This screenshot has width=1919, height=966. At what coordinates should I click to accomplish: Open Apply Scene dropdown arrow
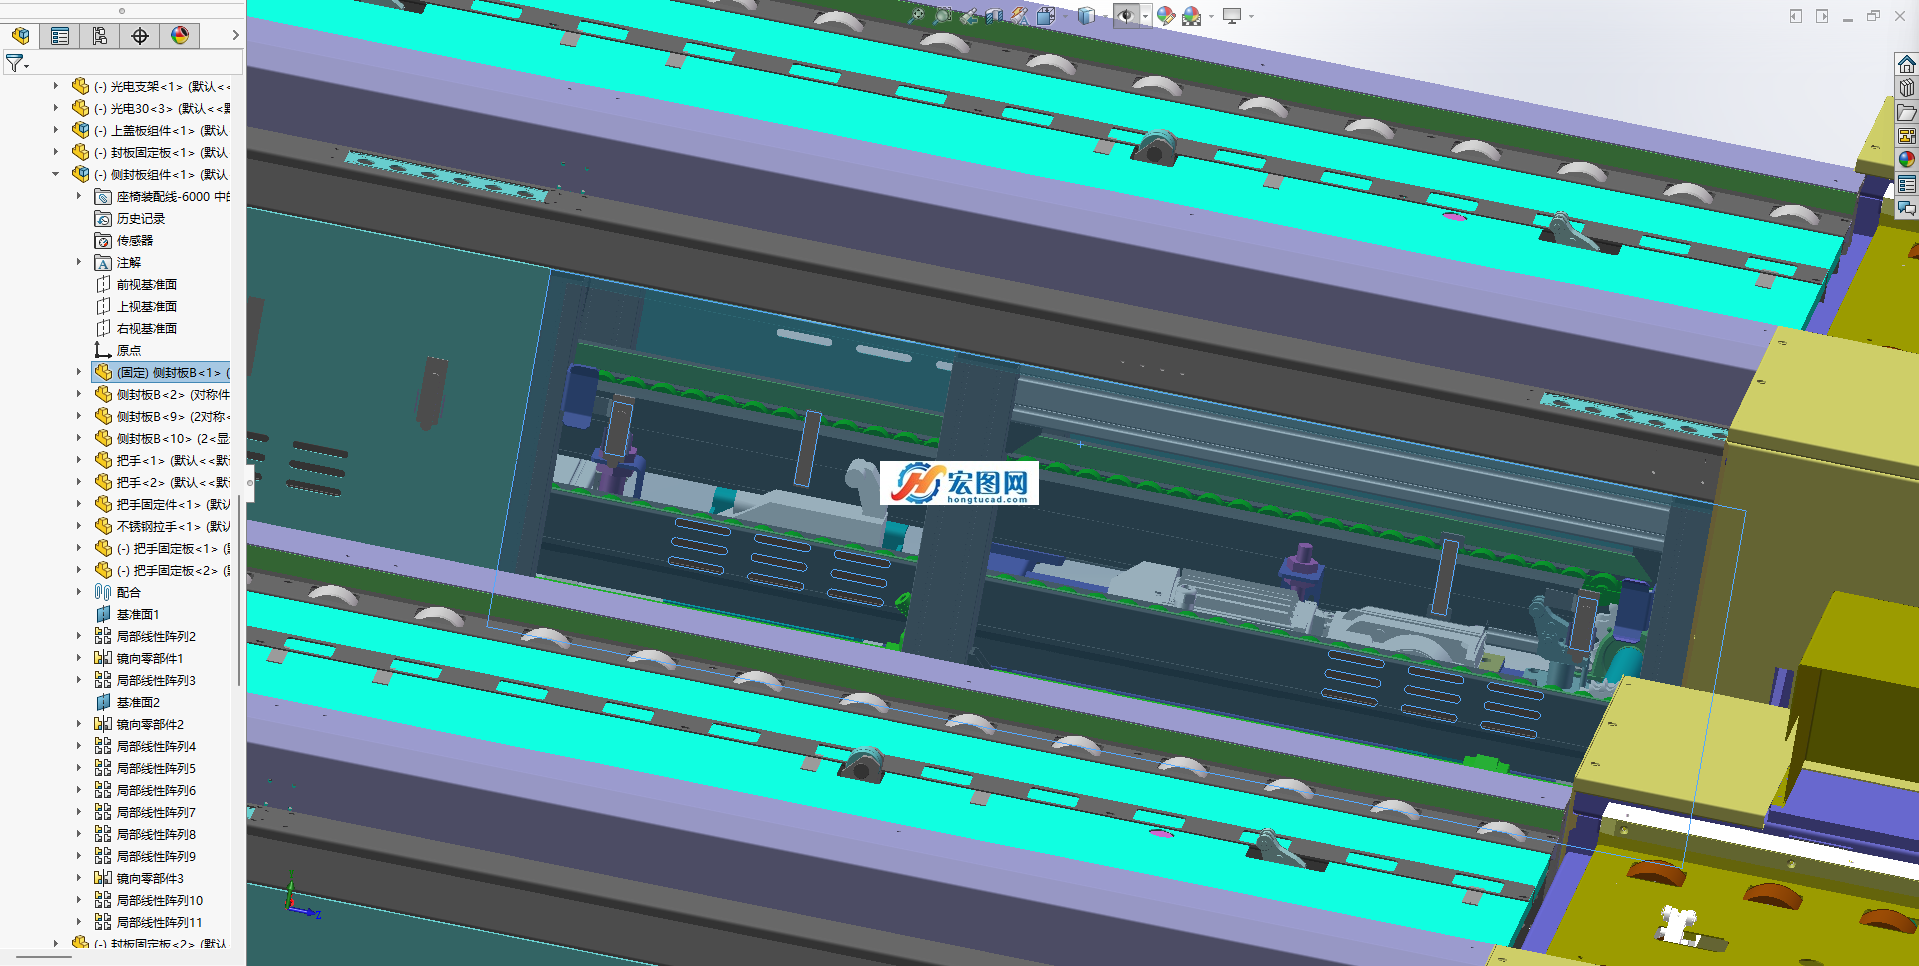[1211, 16]
